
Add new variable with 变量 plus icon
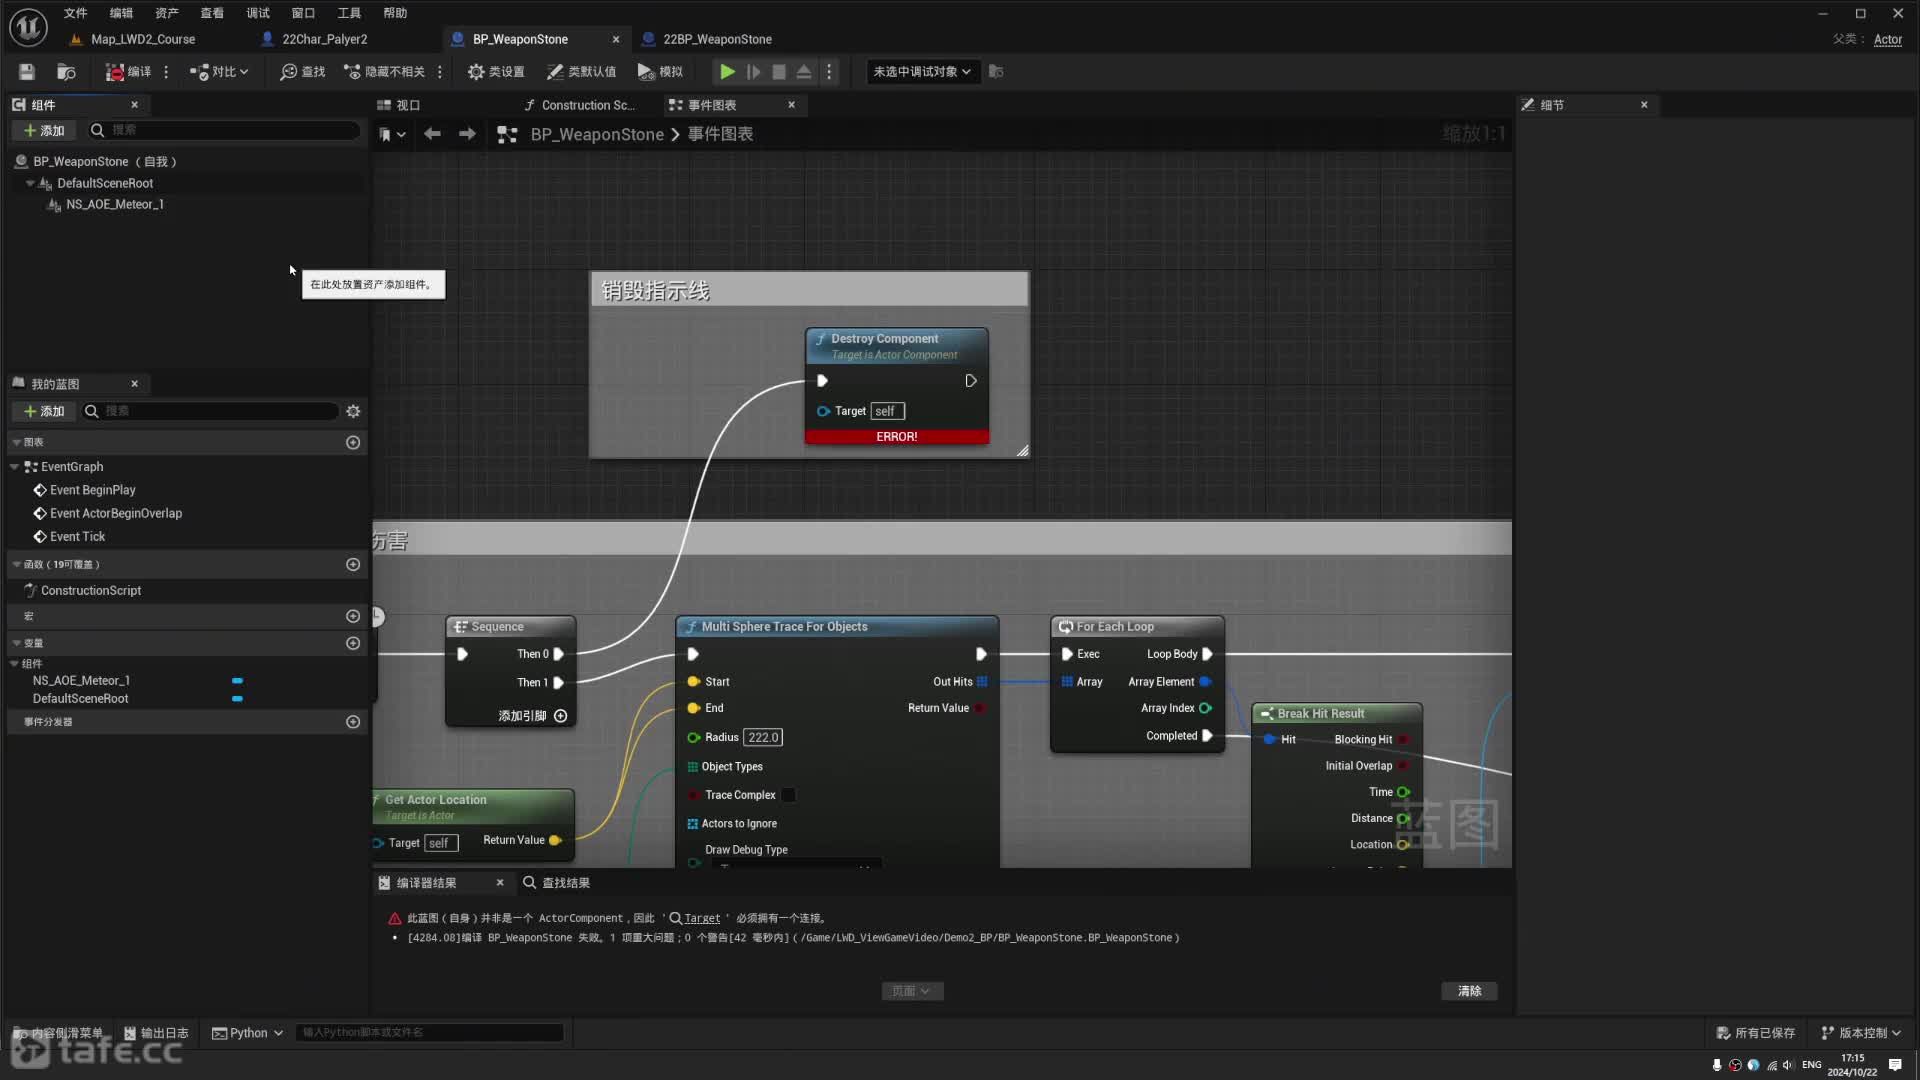click(x=353, y=643)
